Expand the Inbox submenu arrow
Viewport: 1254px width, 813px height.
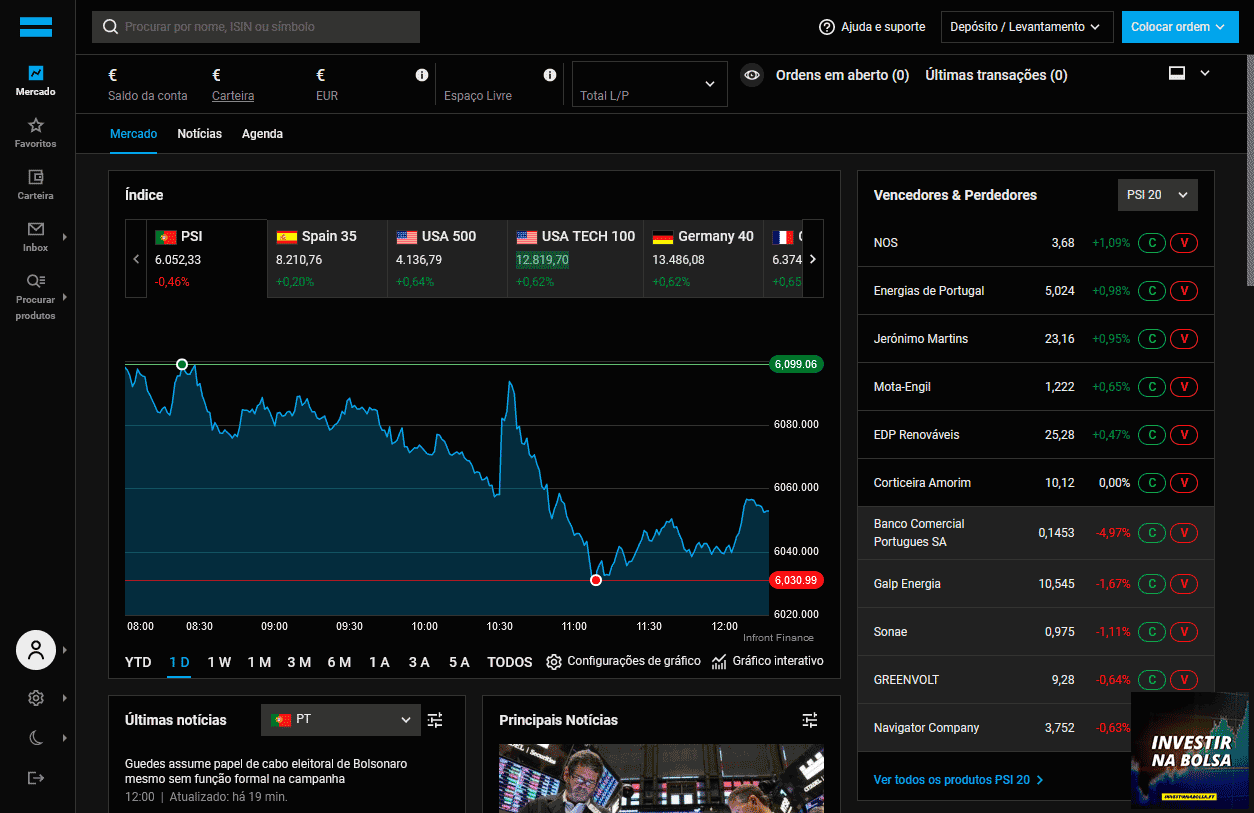pos(64,237)
